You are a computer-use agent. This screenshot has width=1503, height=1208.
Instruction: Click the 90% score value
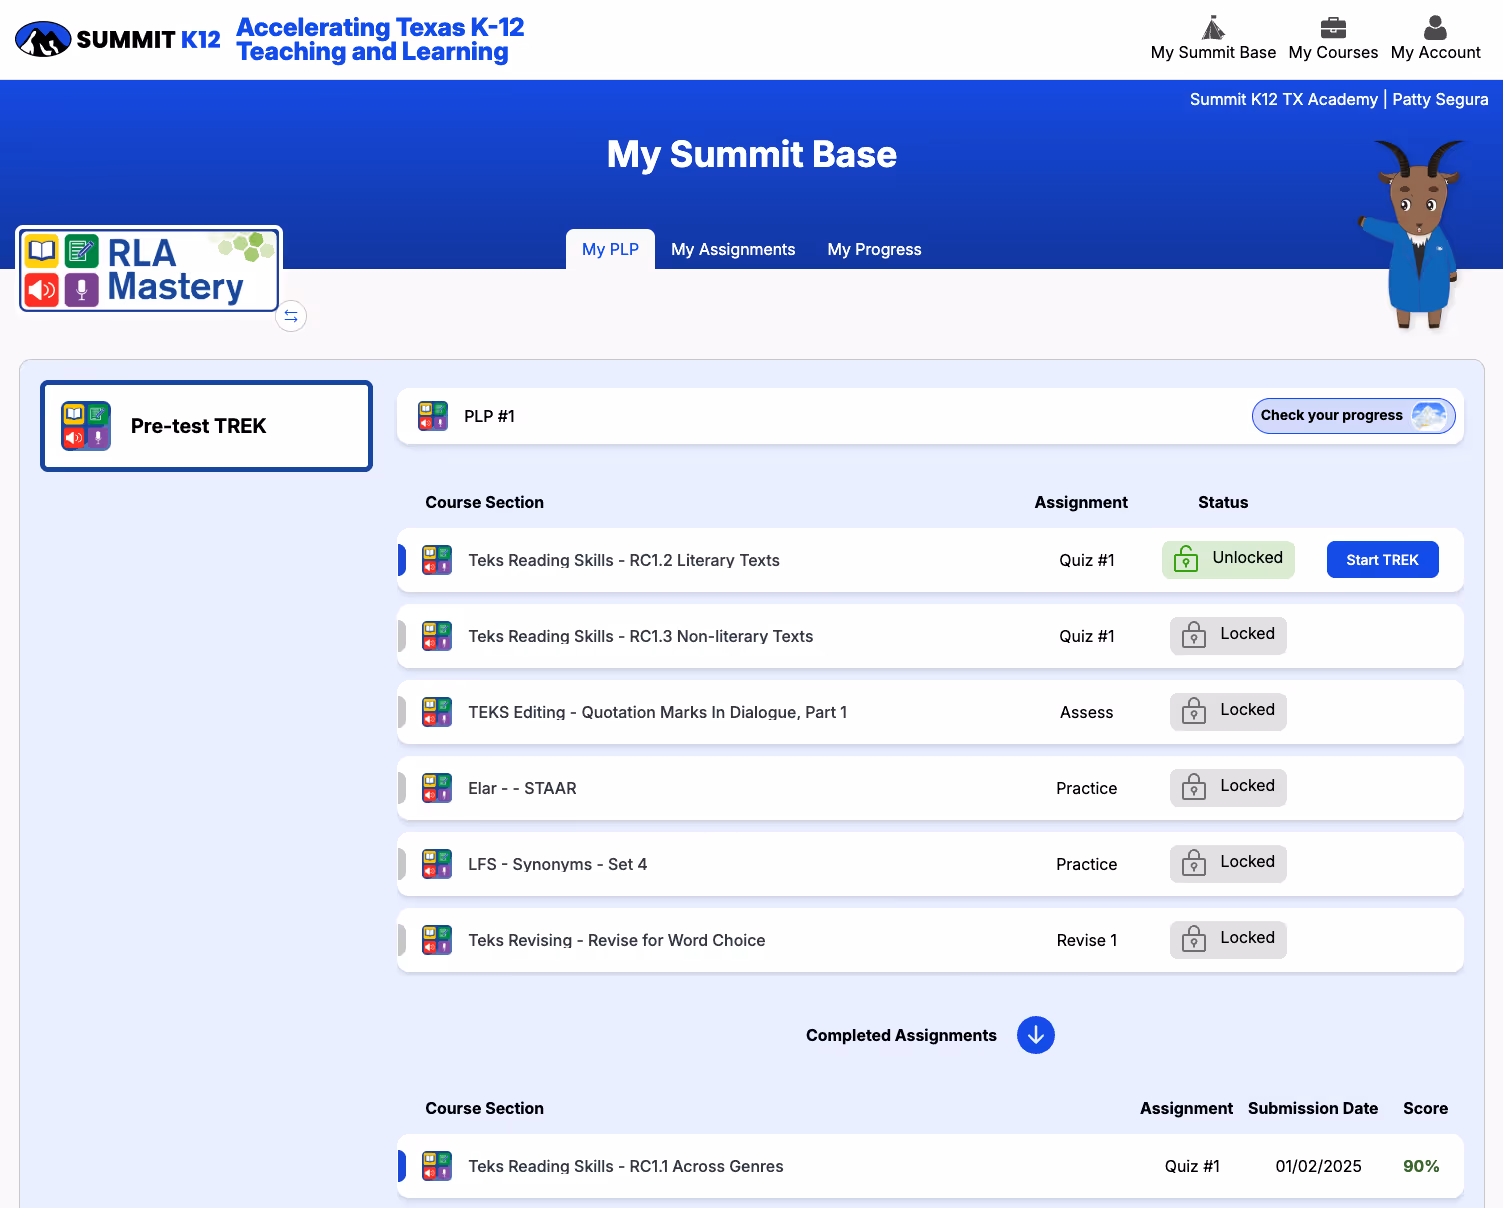point(1421,1166)
